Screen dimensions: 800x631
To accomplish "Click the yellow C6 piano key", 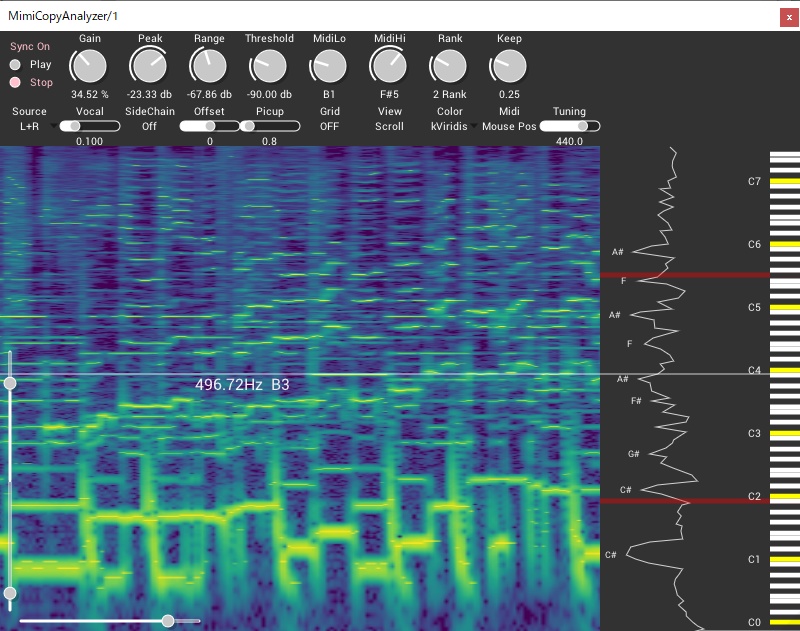I will (785, 244).
